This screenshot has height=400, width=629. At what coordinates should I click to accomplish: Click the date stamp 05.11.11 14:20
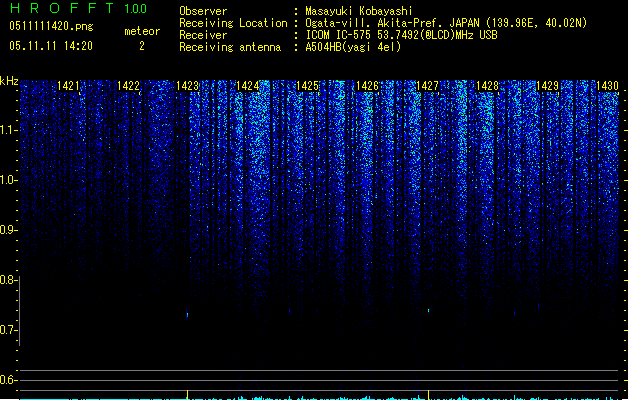pyautogui.click(x=51, y=46)
